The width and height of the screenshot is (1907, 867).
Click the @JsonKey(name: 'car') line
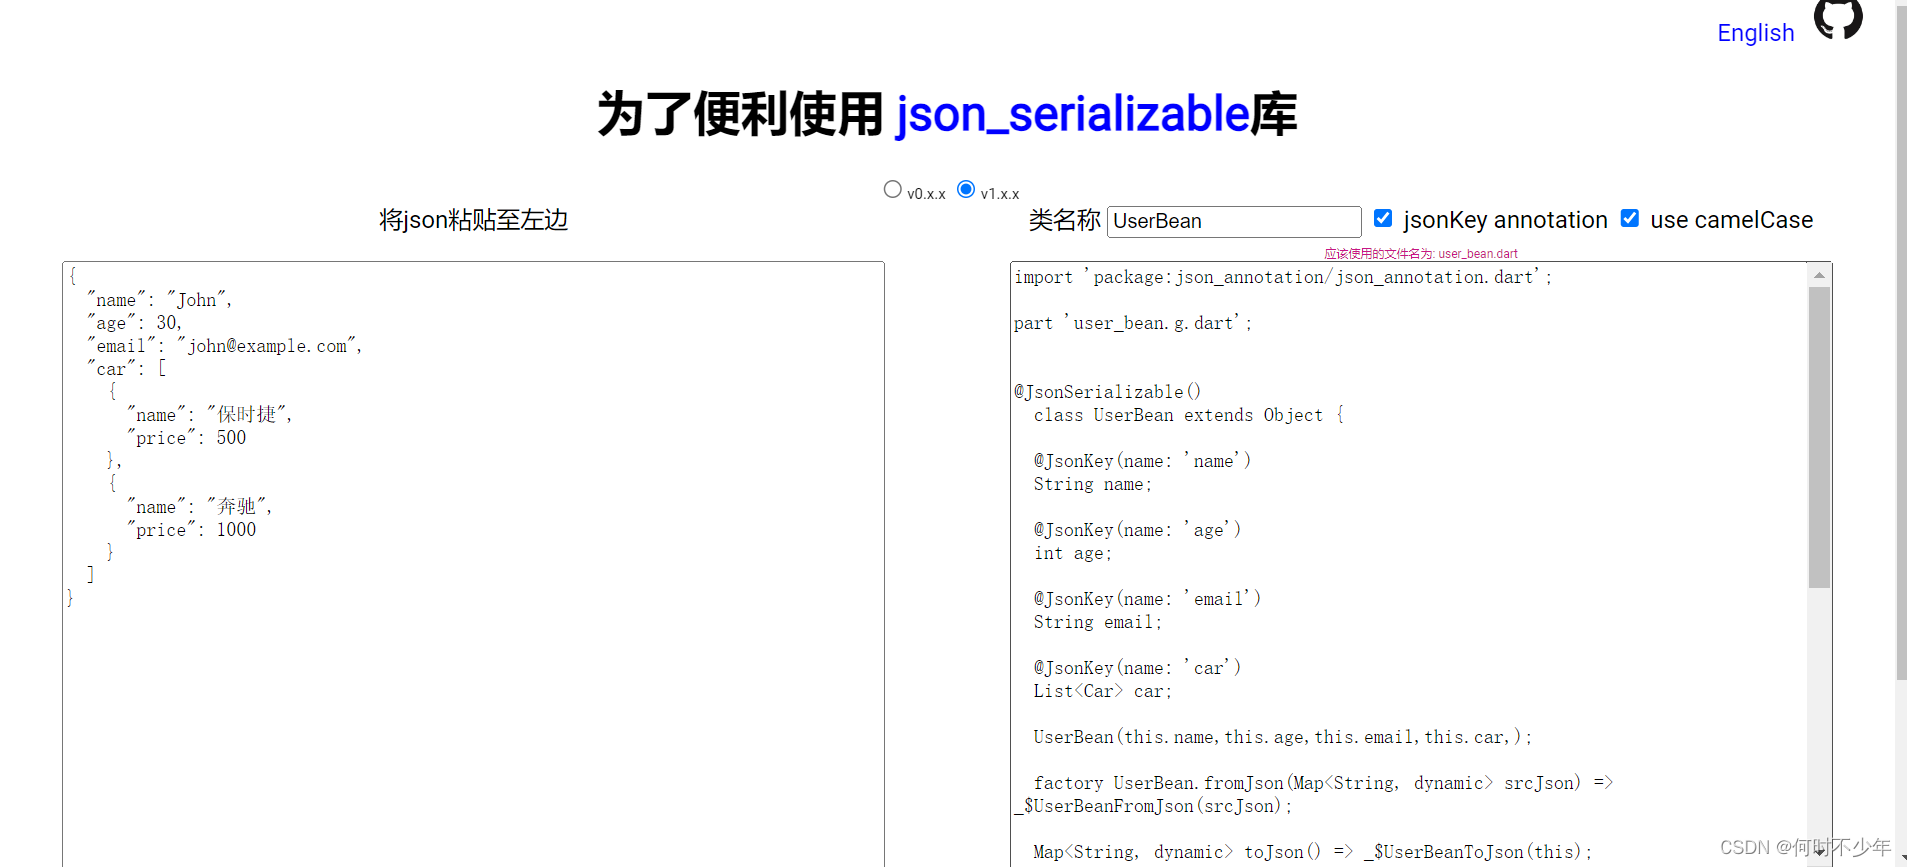point(1137,668)
